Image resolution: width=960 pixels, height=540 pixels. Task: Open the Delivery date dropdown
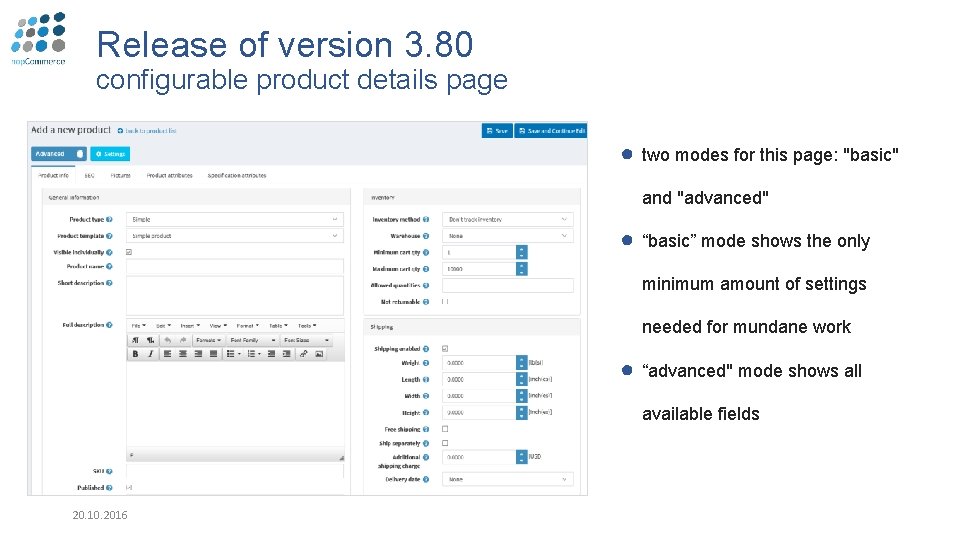pyautogui.click(x=508, y=479)
